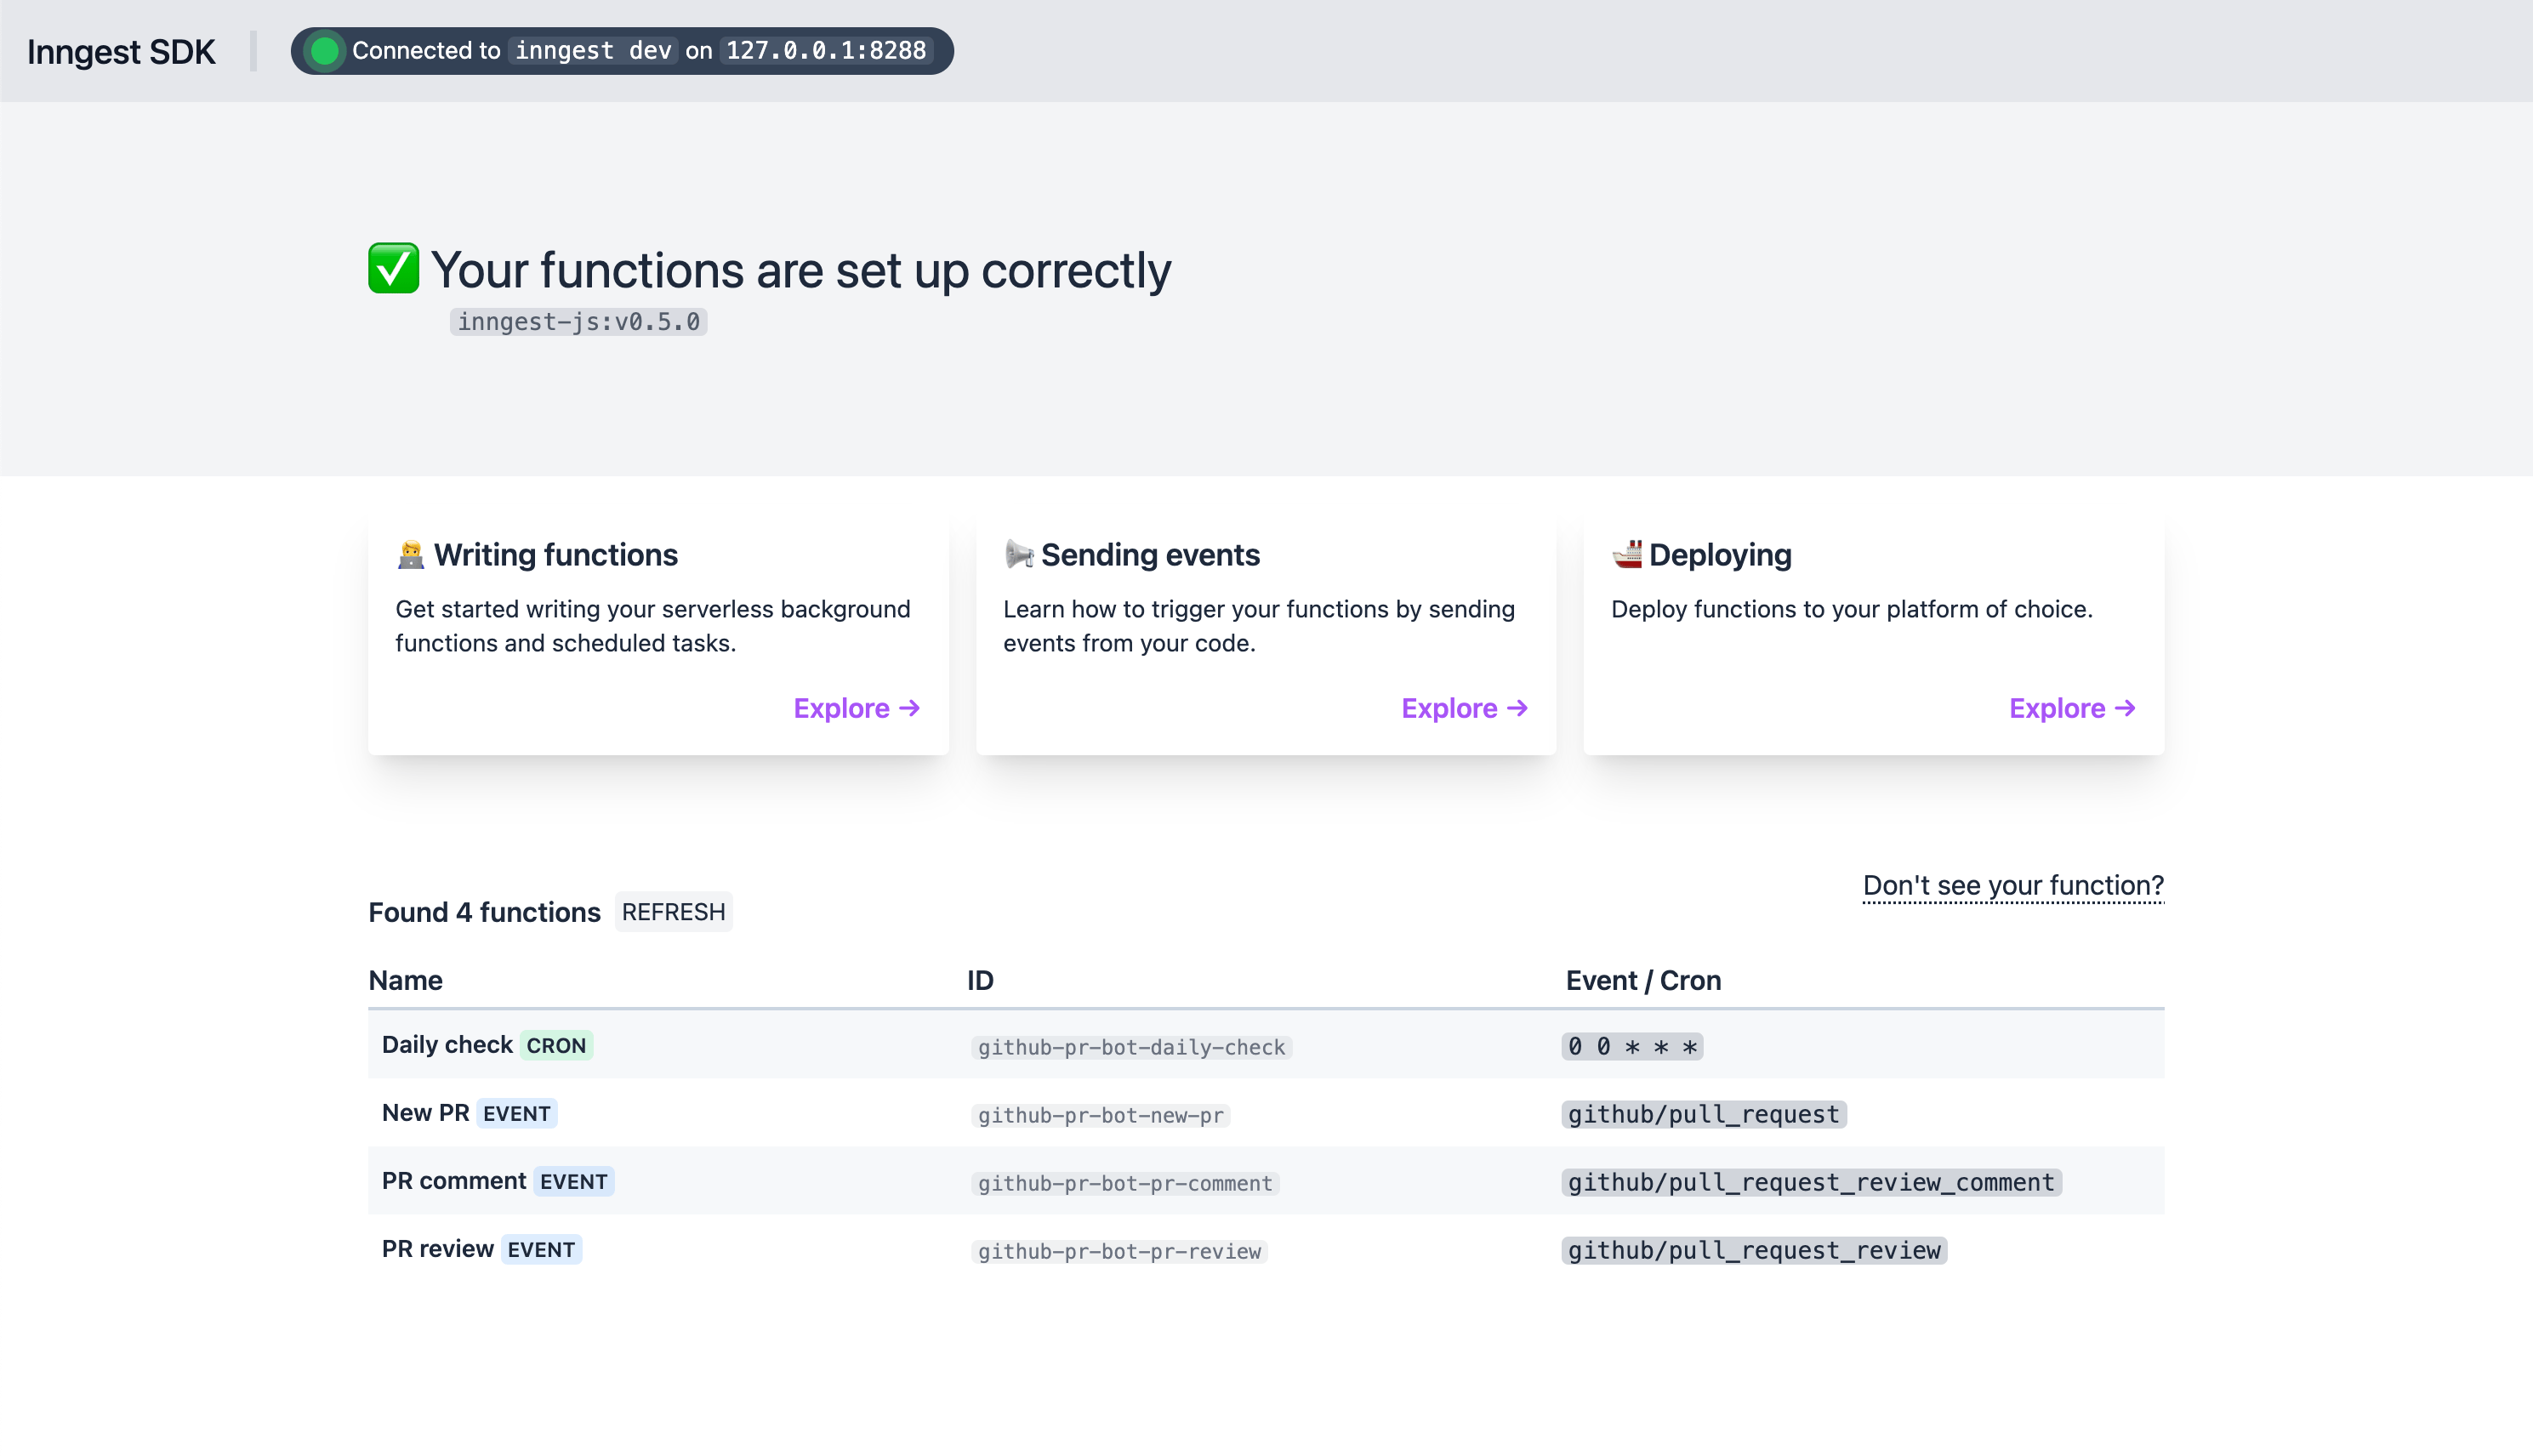Viewport: 2533px width, 1456px height.
Task: Click the 127.0.0.1:8288 address label
Action: (x=826, y=51)
